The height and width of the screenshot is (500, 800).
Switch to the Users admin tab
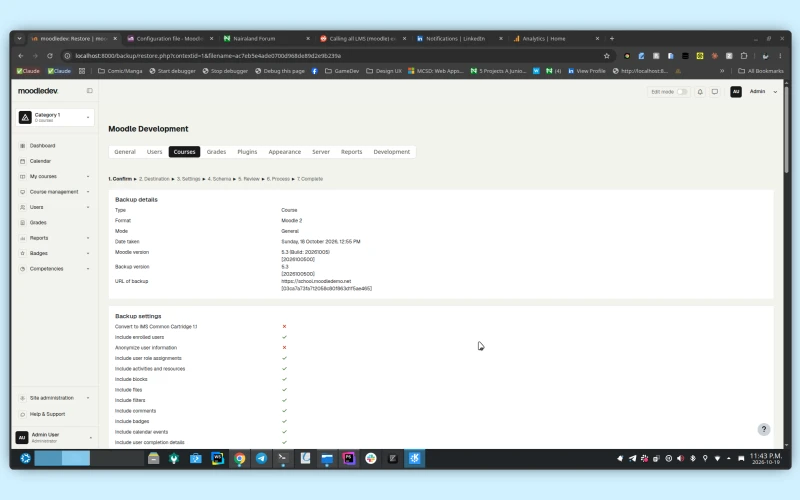pyautogui.click(x=154, y=152)
